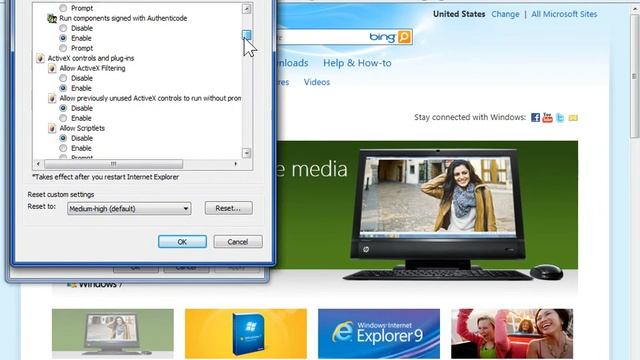Image resolution: width=640 pixels, height=360 pixels.
Task: Click the settings list scroll down arrow
Action: [246, 153]
